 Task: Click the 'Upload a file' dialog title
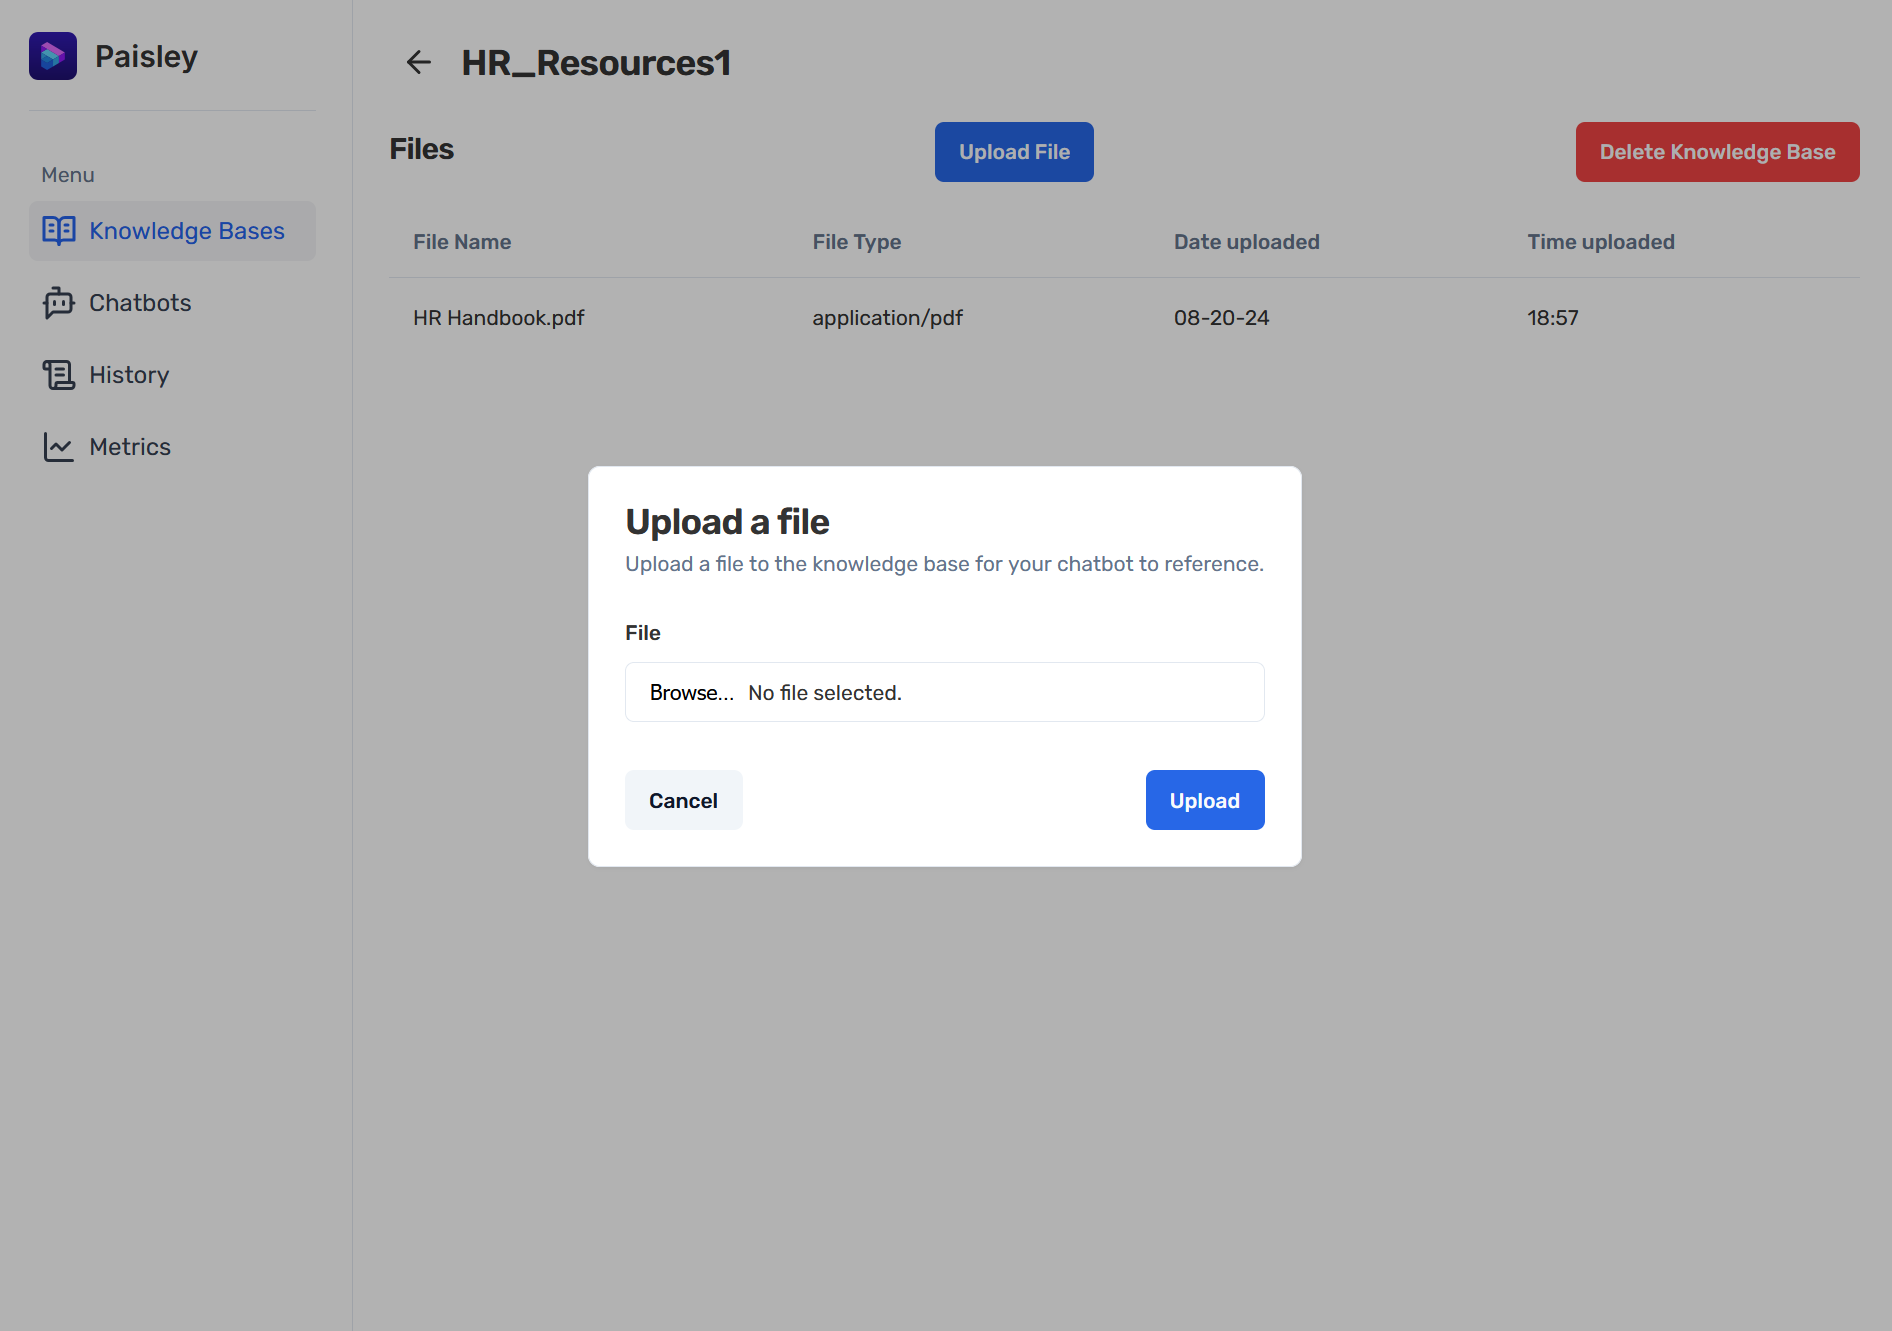727,522
